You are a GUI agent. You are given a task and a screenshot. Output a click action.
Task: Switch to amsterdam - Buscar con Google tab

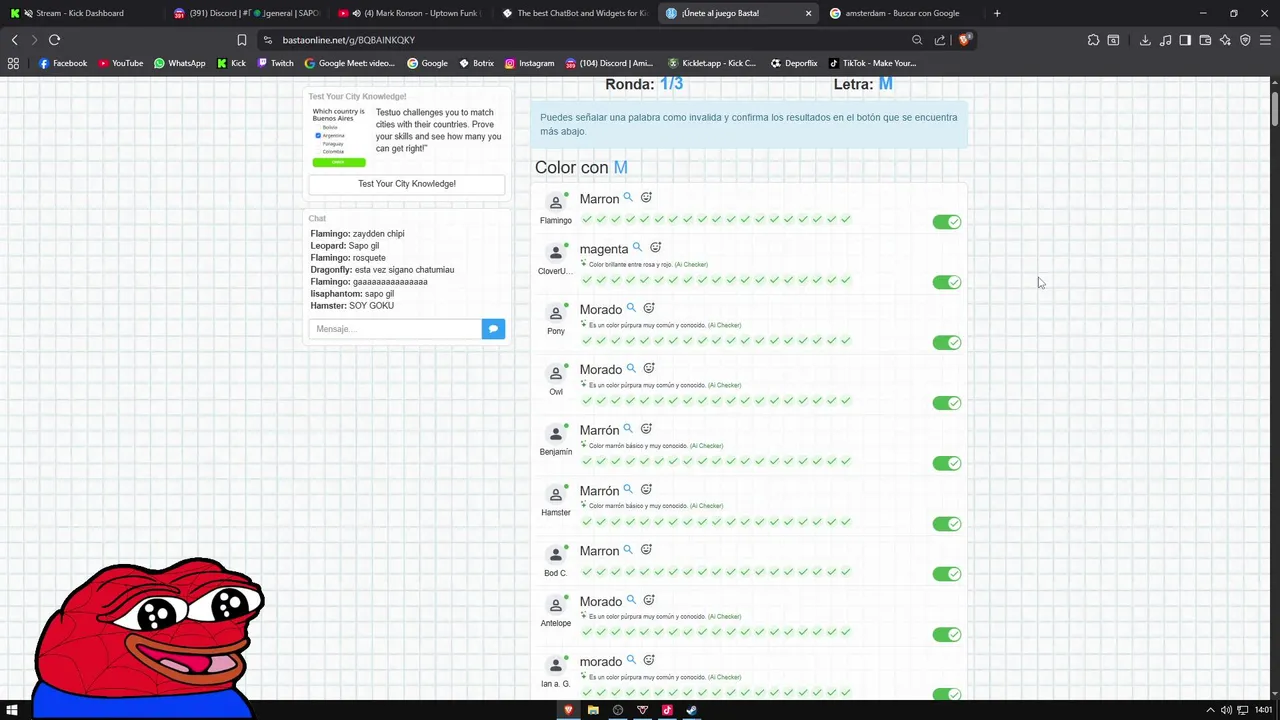pos(900,13)
